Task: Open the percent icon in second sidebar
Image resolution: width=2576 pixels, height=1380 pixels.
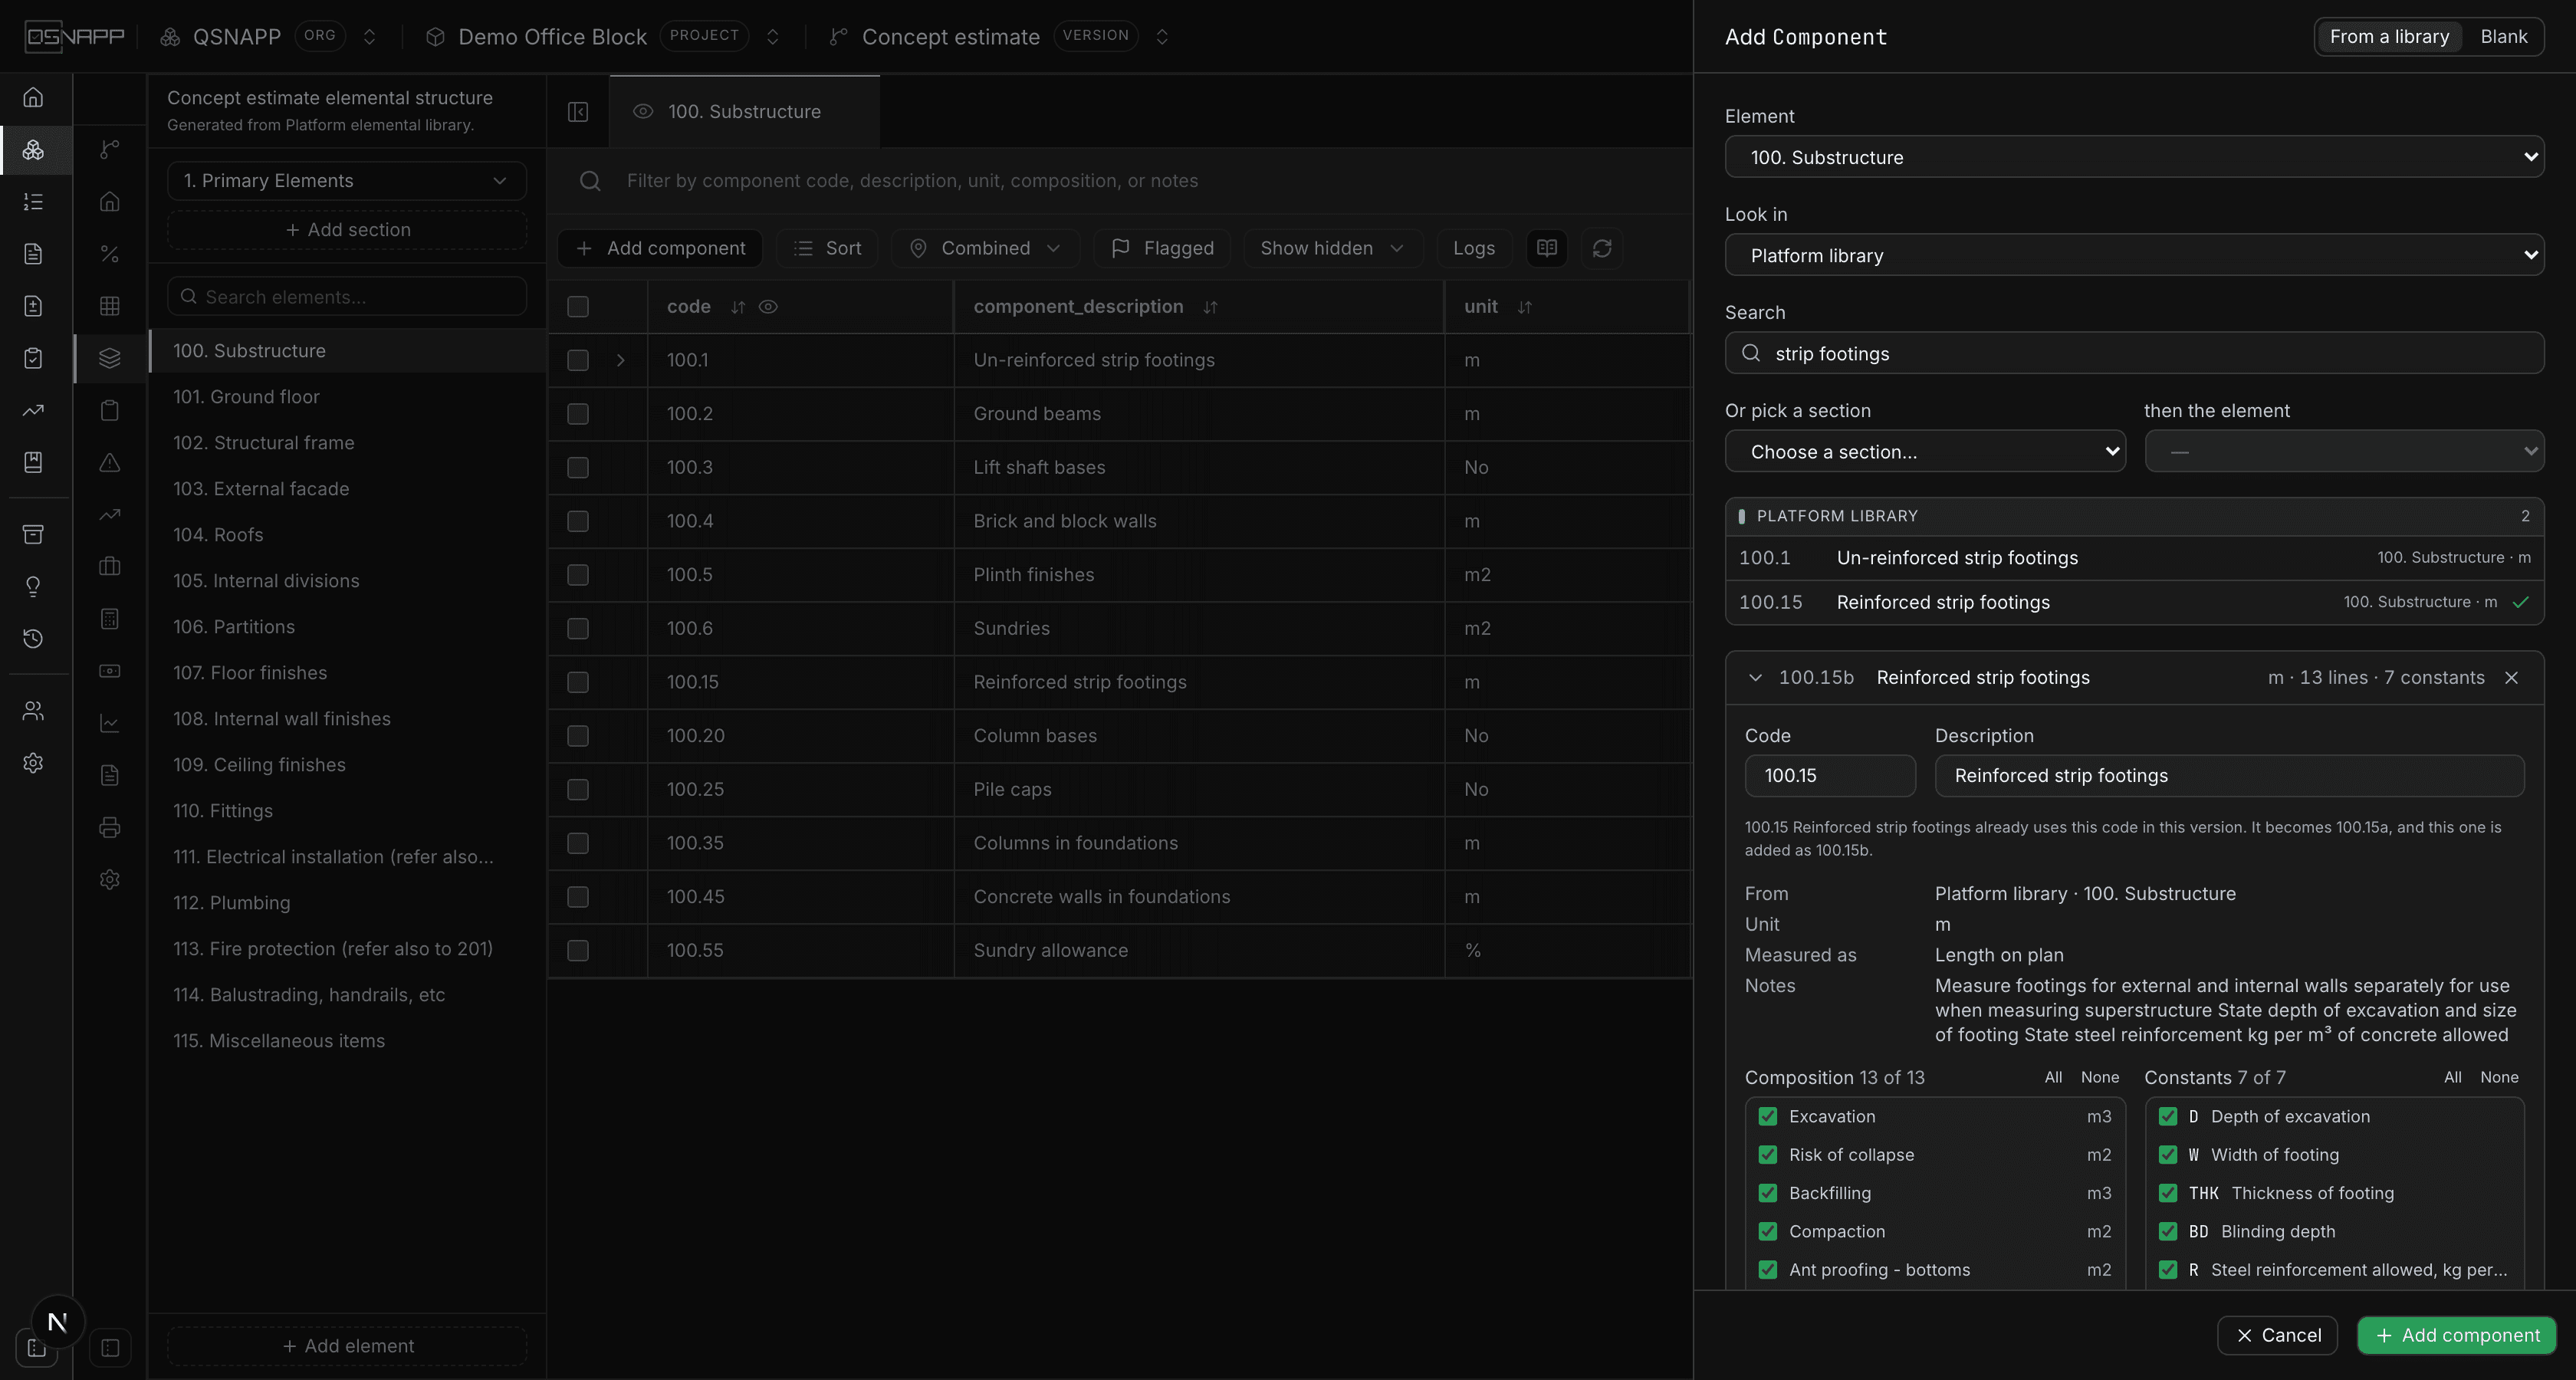Action: click(x=110, y=254)
